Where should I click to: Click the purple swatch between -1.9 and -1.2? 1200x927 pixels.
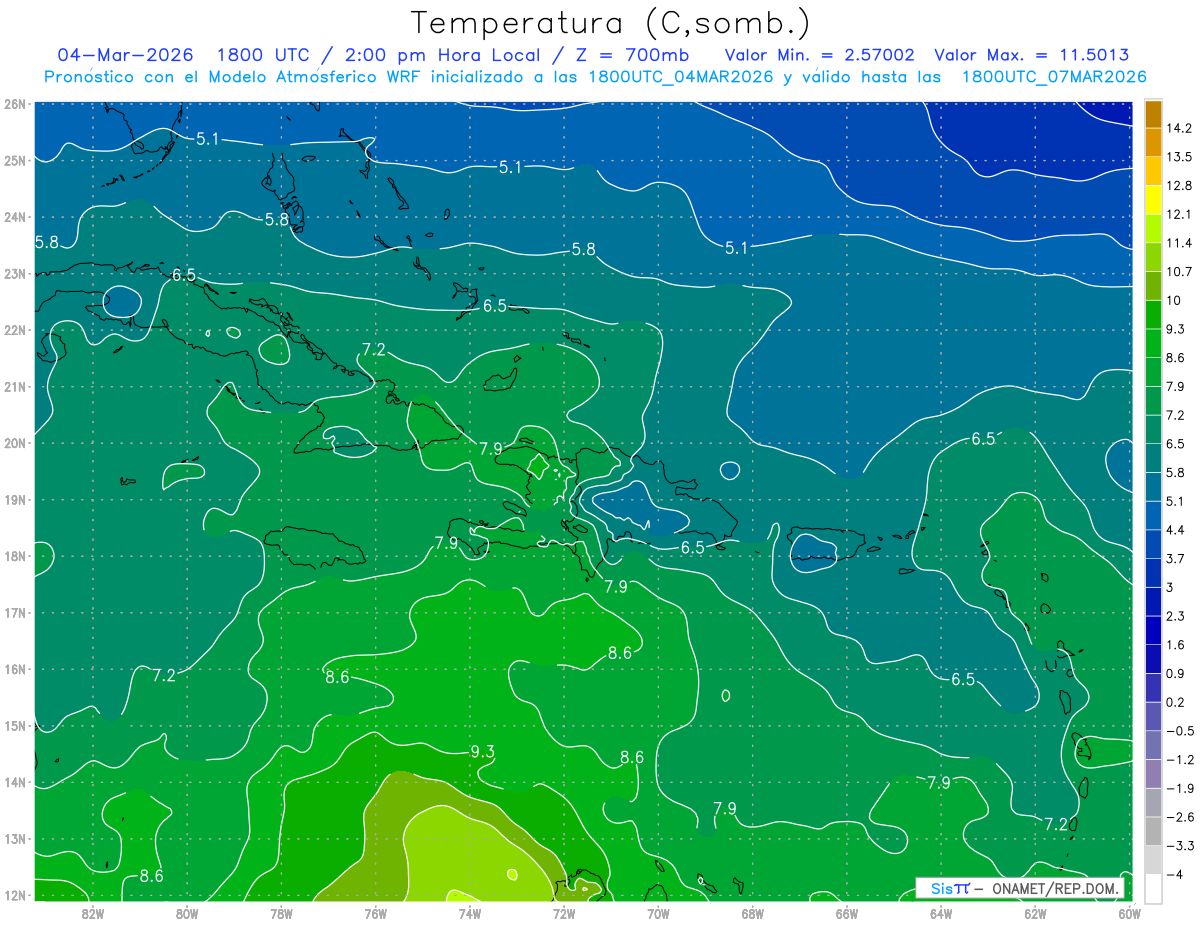tap(1153, 773)
